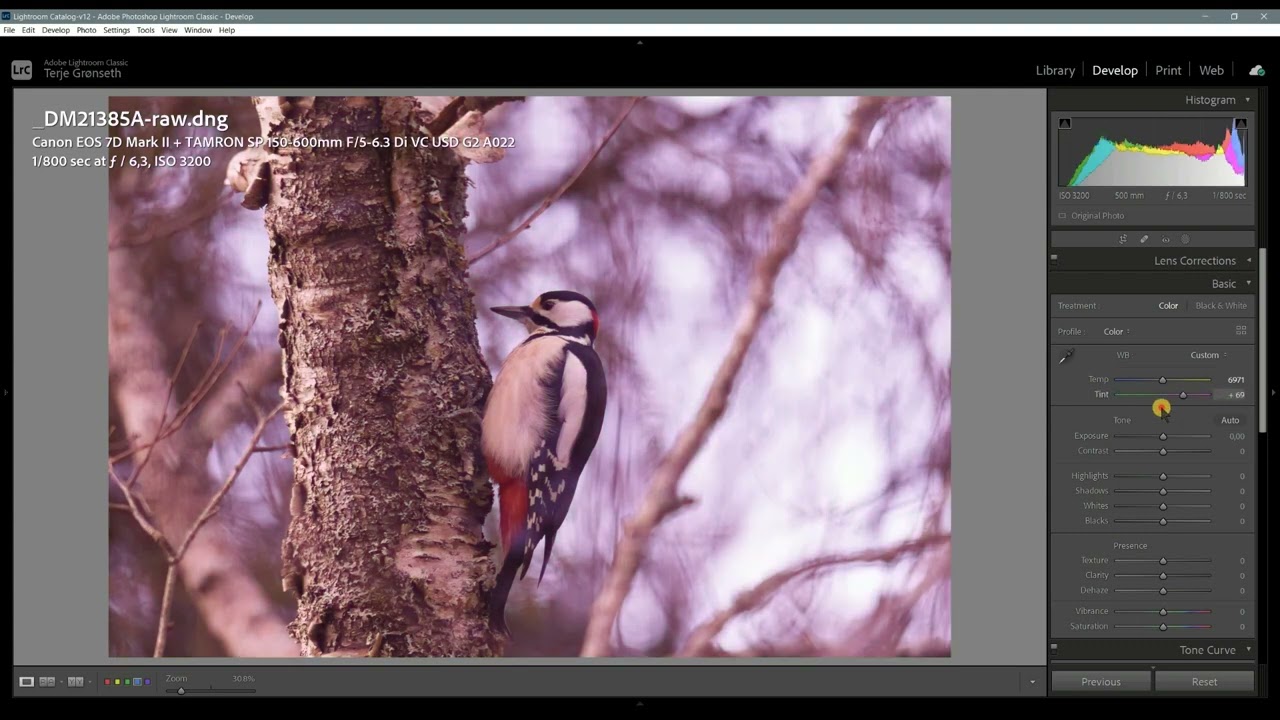This screenshot has width=1280, height=720.
Task: Switch to the Print module
Action: point(1168,70)
